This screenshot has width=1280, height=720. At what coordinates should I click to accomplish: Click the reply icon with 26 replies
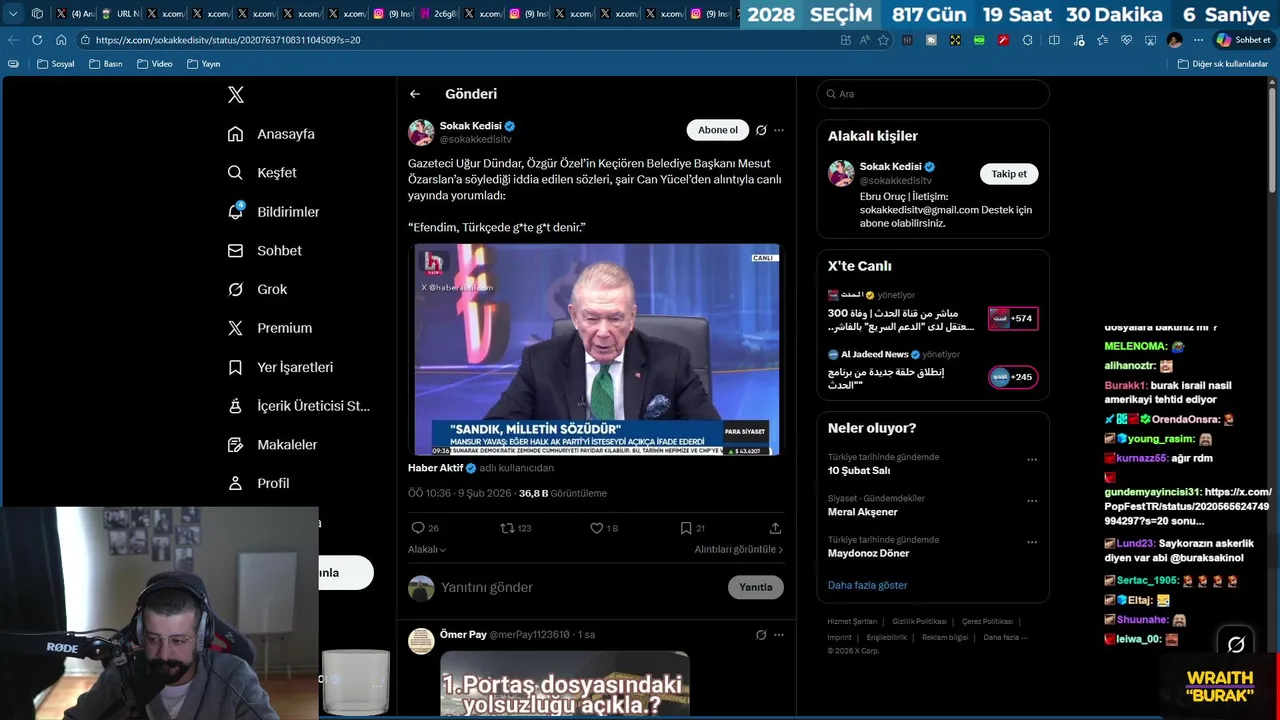(418, 528)
